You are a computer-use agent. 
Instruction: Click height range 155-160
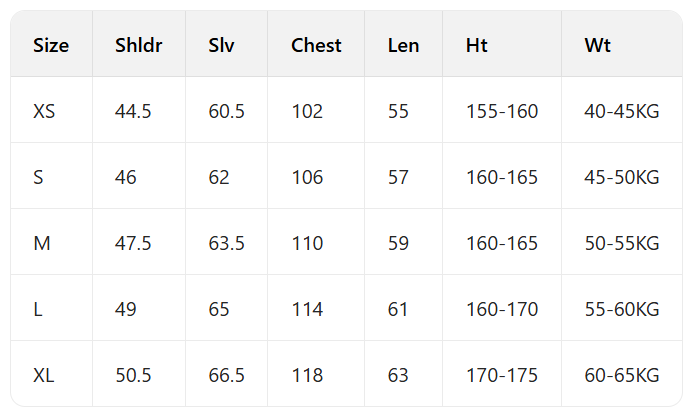[x=502, y=111]
